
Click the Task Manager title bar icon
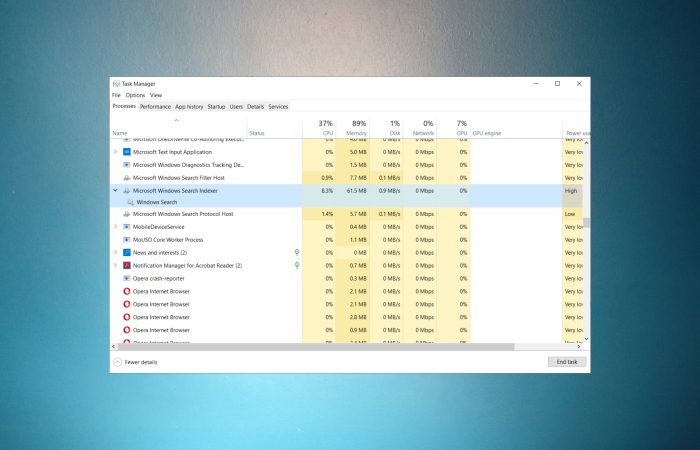click(117, 84)
